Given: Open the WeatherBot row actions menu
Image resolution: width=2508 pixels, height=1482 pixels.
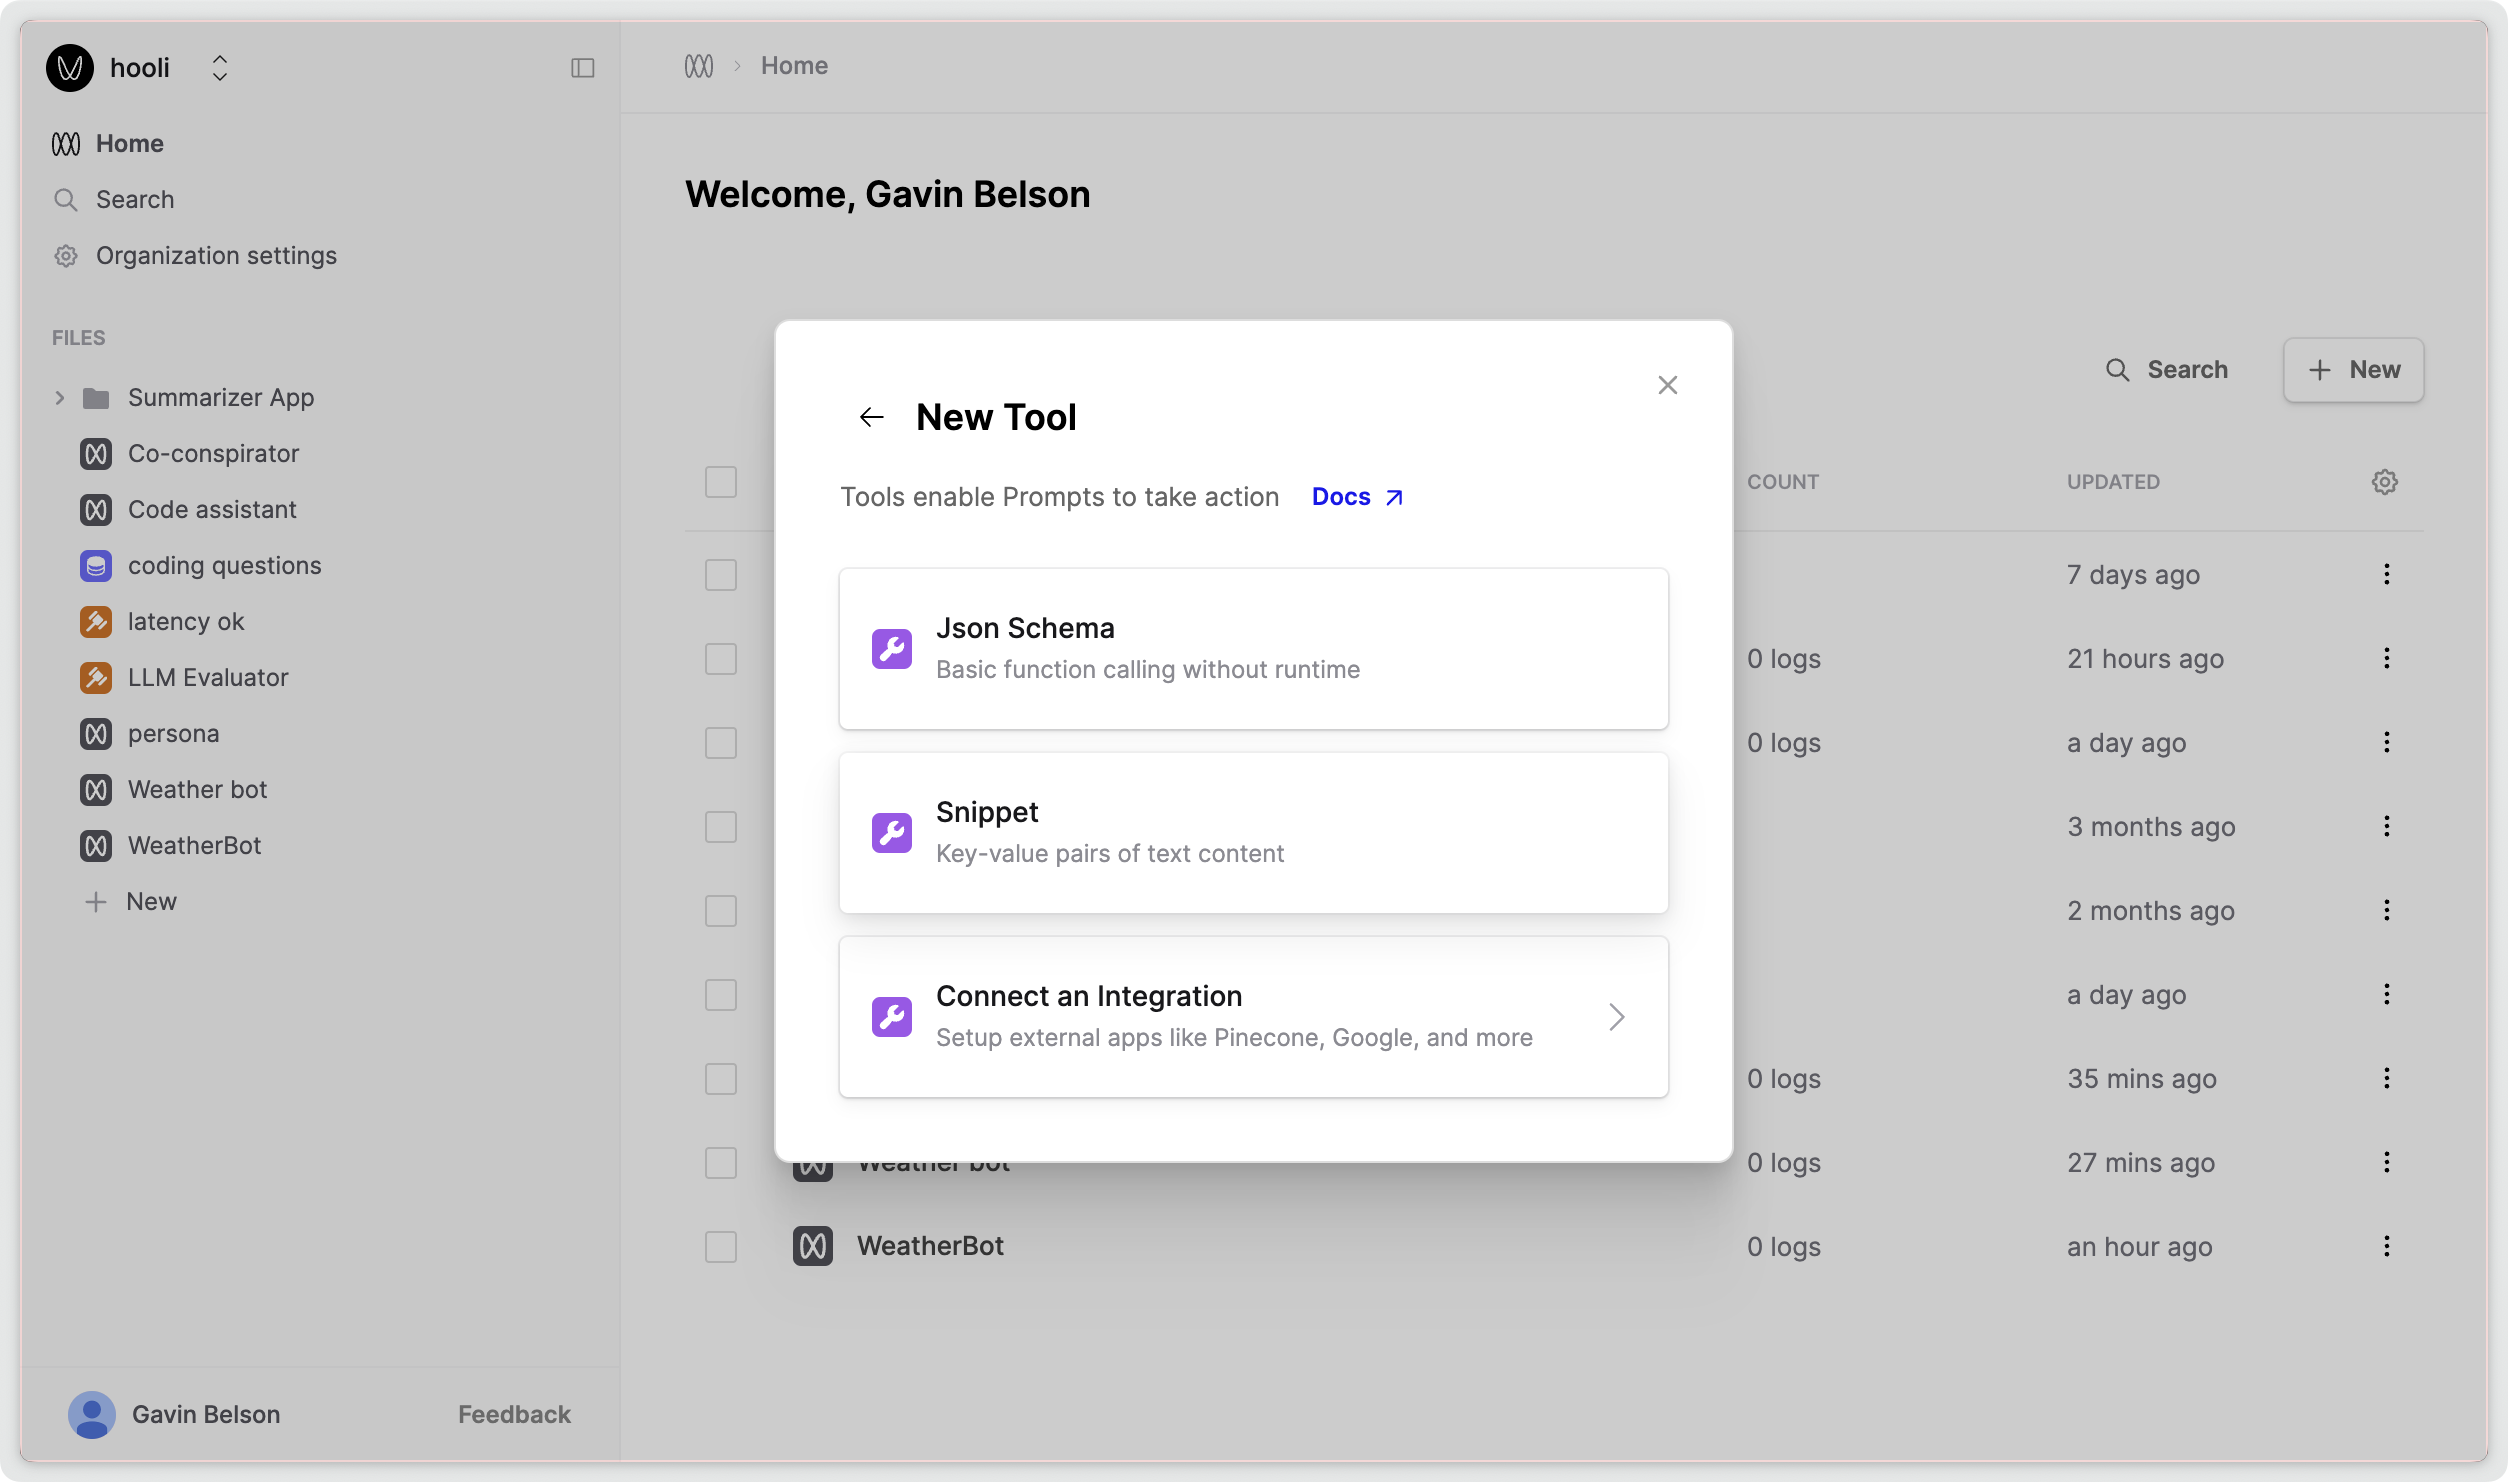Looking at the screenshot, I should pos(2386,1246).
